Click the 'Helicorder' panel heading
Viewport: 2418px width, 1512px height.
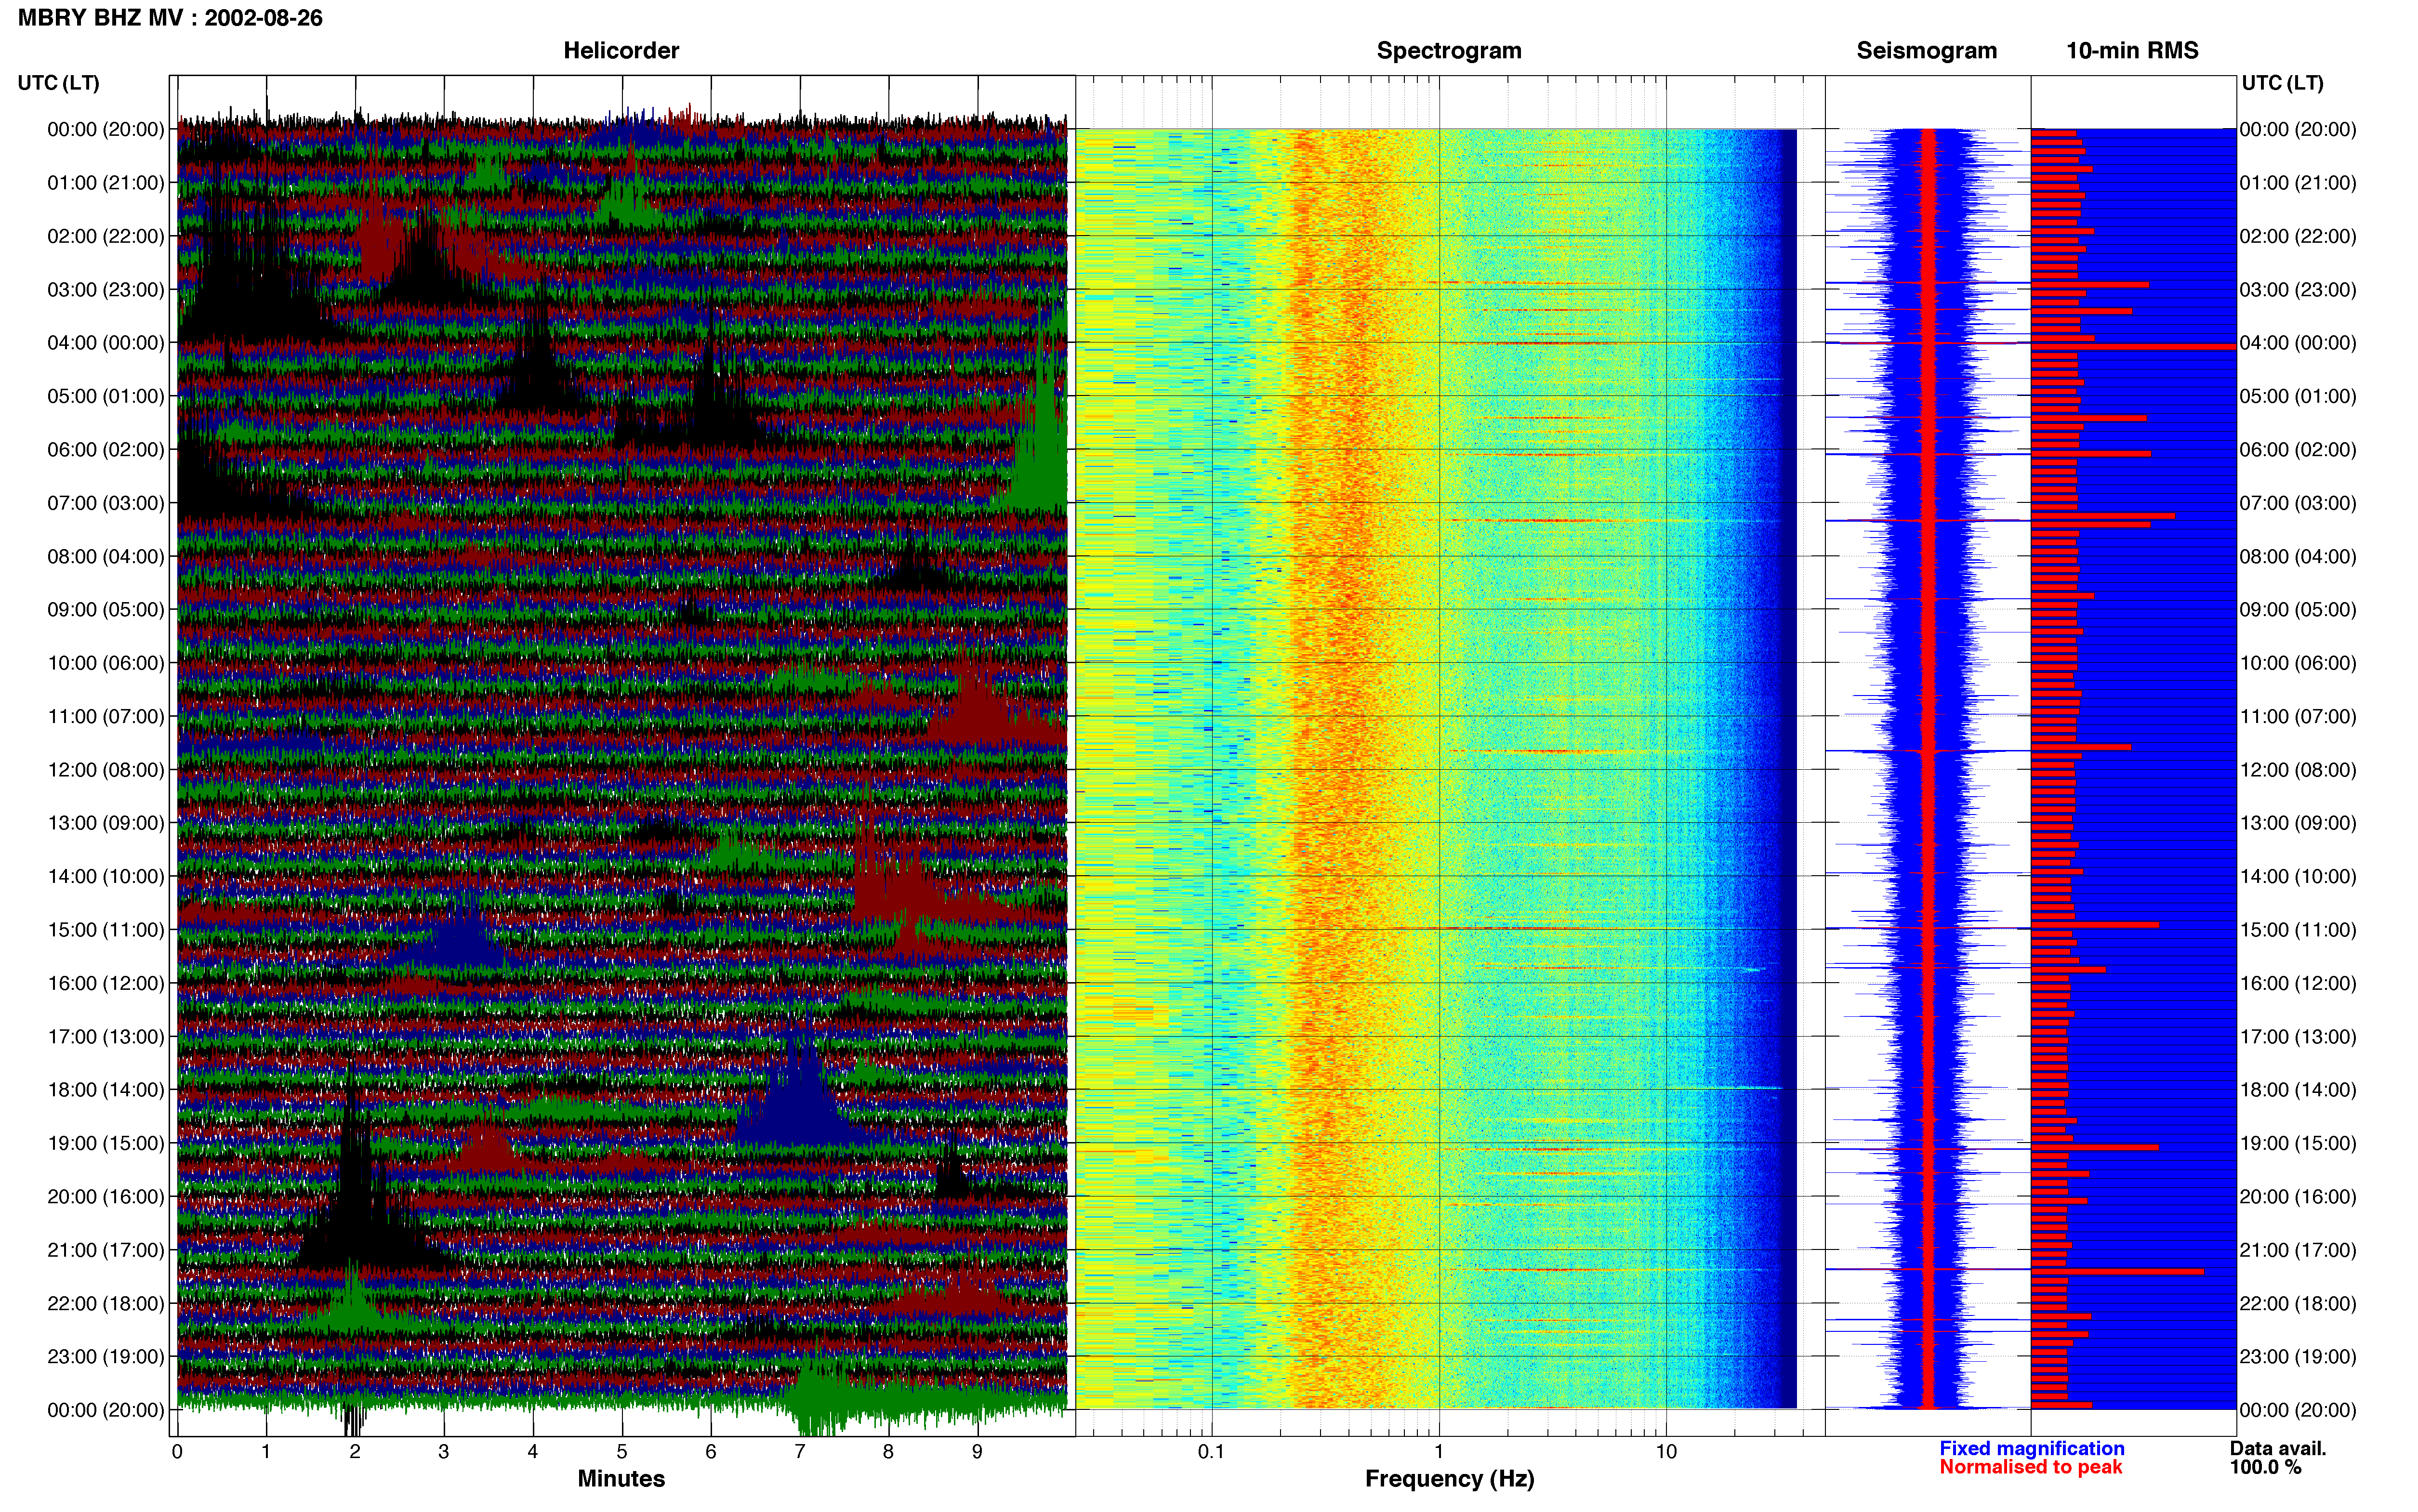pyautogui.click(x=621, y=50)
